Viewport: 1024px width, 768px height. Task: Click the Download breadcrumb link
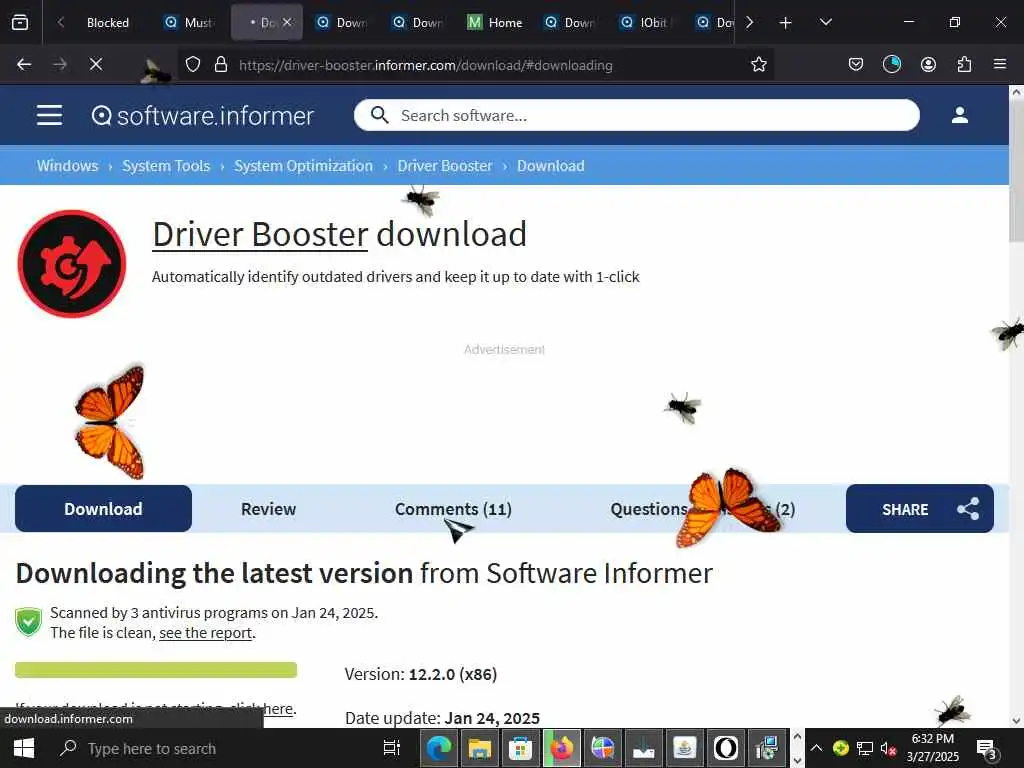click(551, 166)
